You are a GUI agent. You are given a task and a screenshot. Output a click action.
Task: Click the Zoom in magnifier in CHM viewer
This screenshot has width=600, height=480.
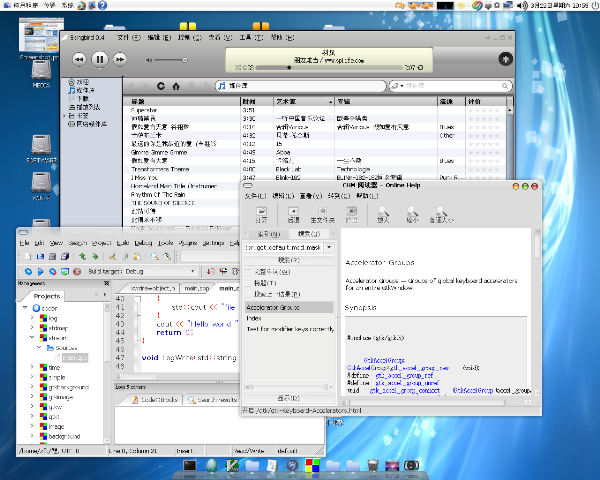(x=383, y=215)
